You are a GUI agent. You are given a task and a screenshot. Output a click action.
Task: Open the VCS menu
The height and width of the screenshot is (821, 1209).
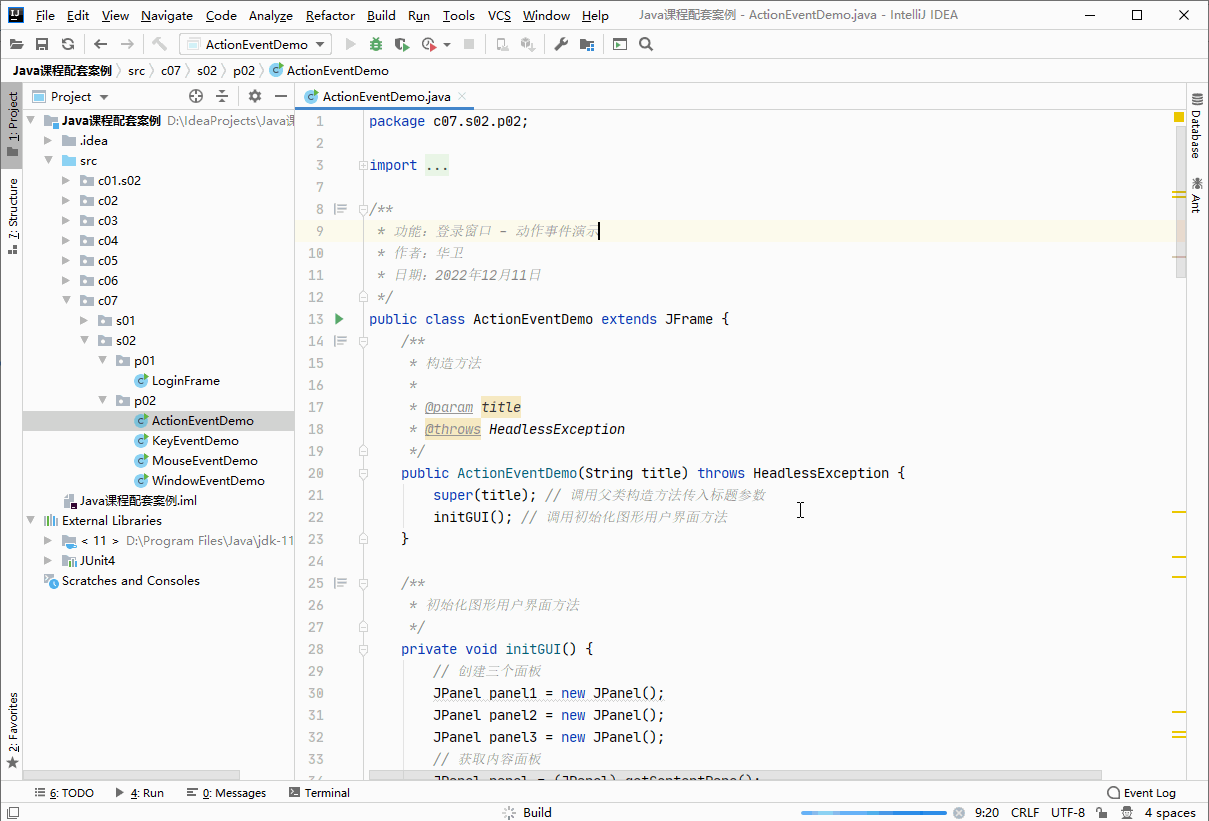[499, 15]
